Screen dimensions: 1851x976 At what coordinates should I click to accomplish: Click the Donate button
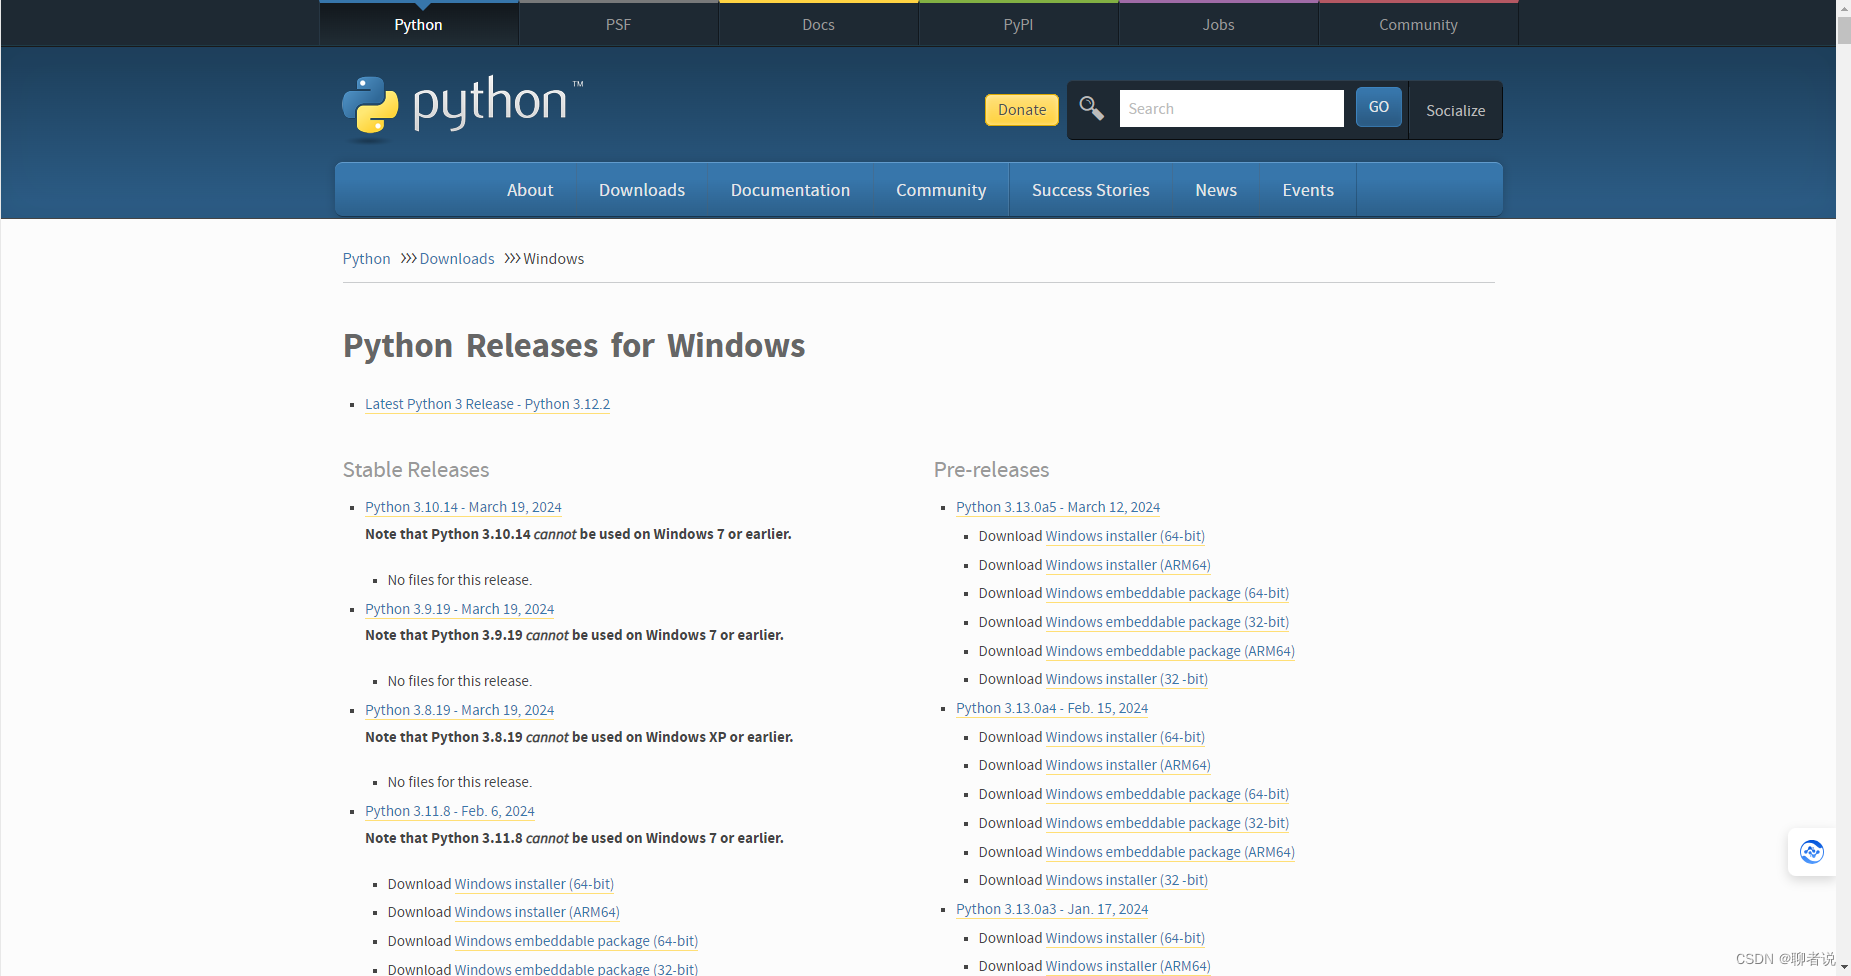click(1021, 110)
